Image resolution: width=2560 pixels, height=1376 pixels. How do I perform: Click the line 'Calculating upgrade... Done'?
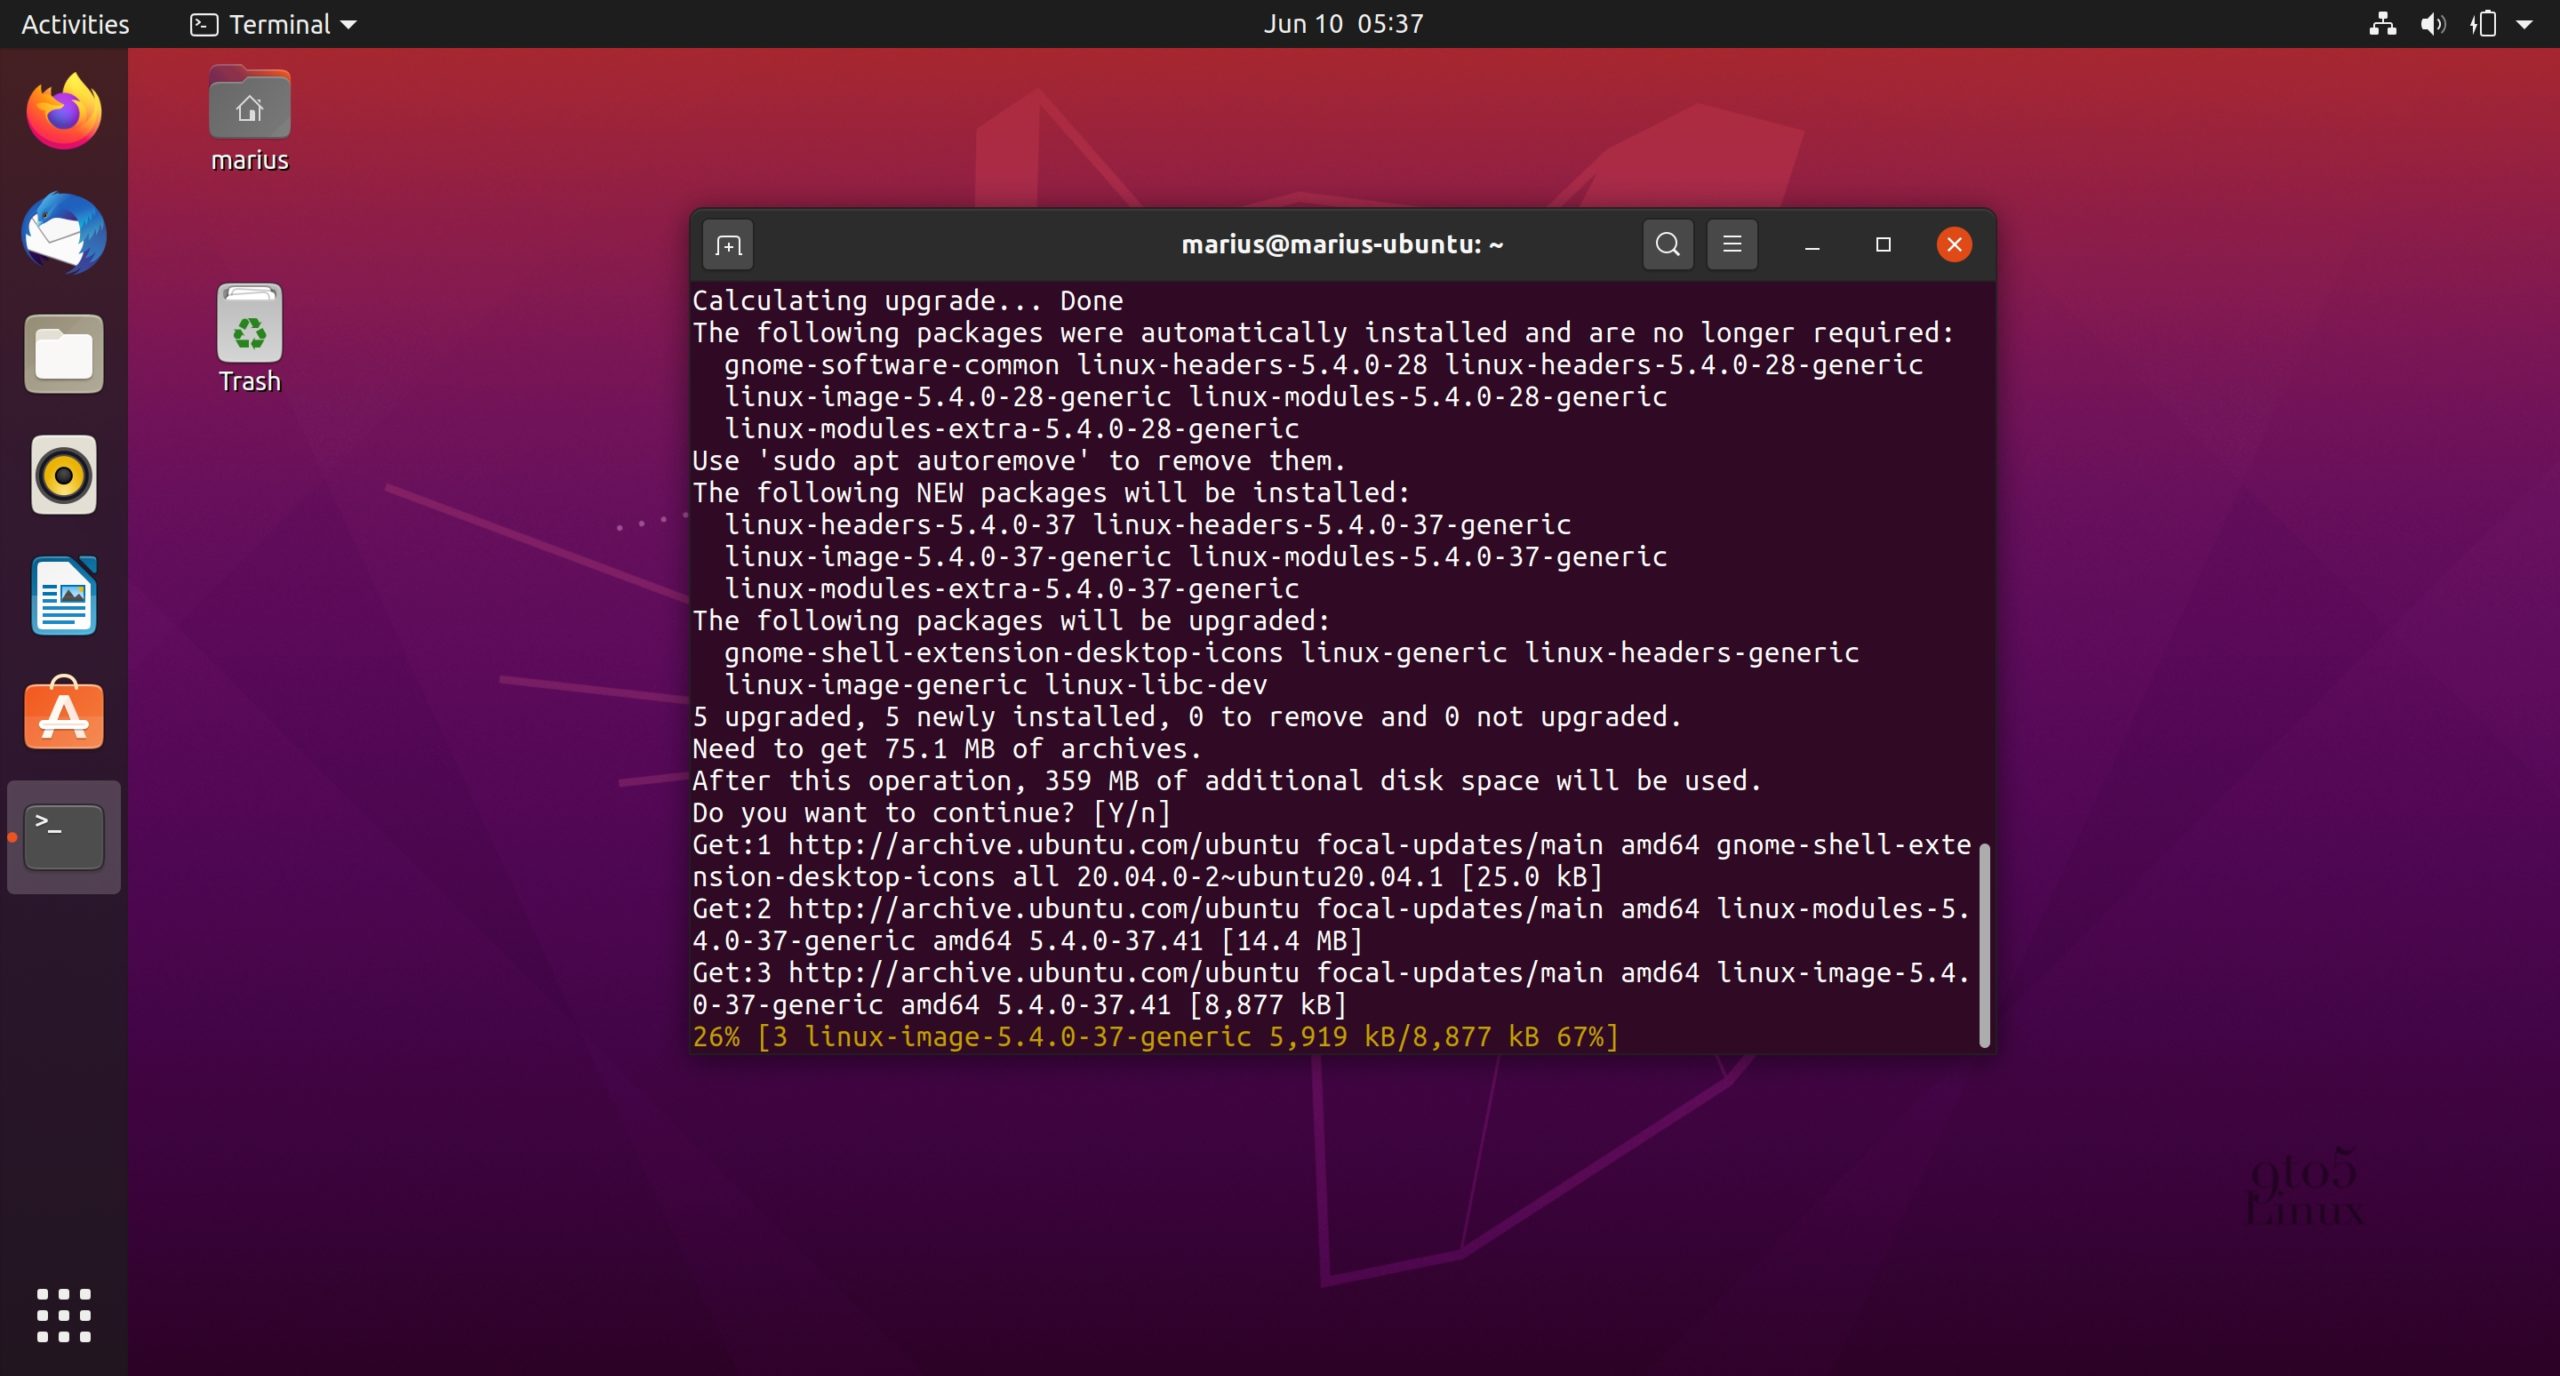[x=908, y=300]
